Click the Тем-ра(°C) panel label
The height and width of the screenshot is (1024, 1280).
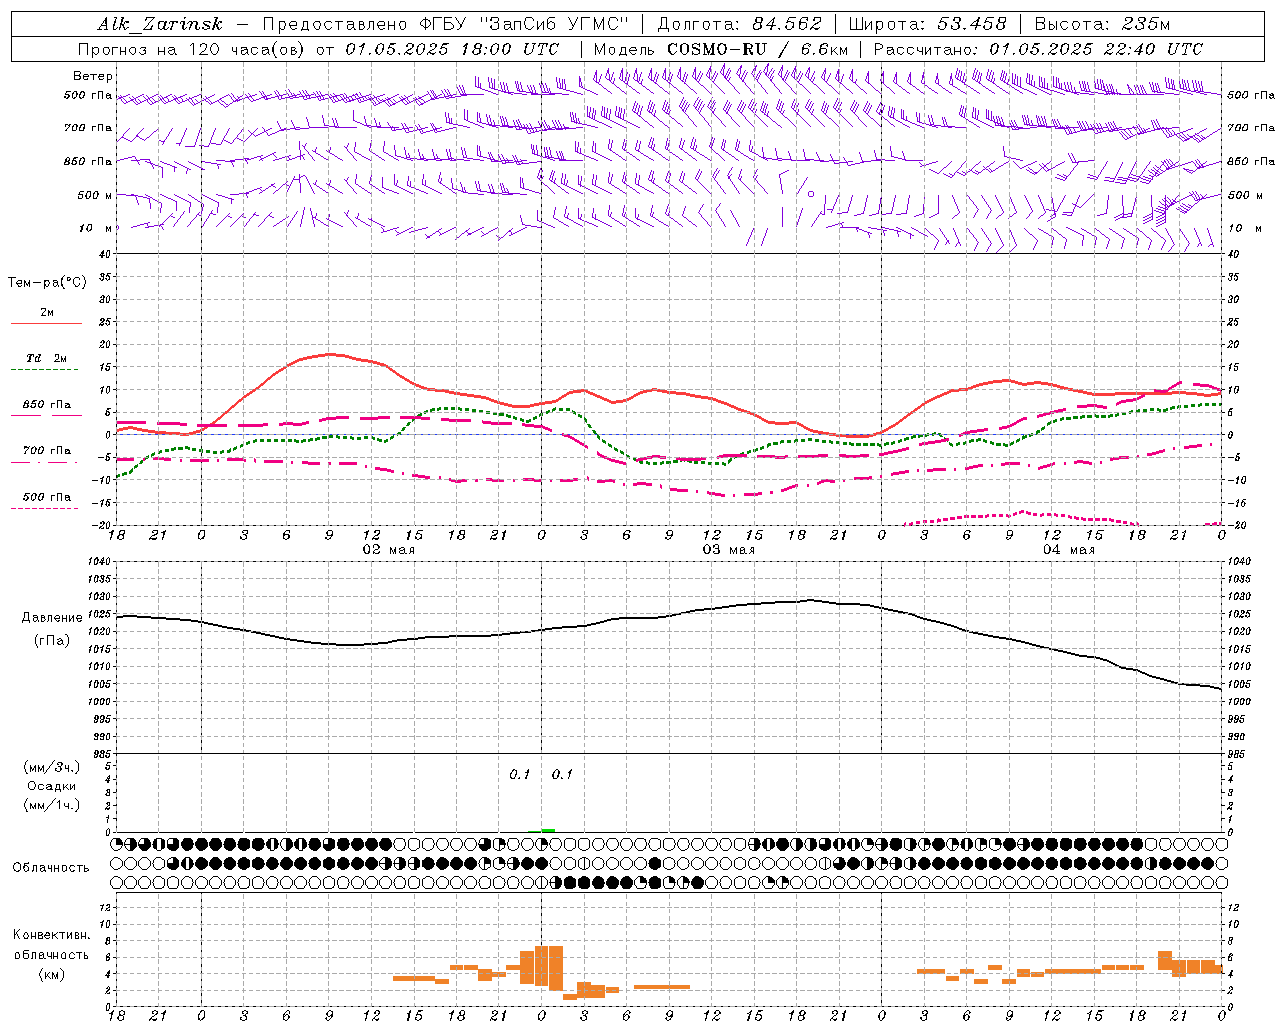47,283
